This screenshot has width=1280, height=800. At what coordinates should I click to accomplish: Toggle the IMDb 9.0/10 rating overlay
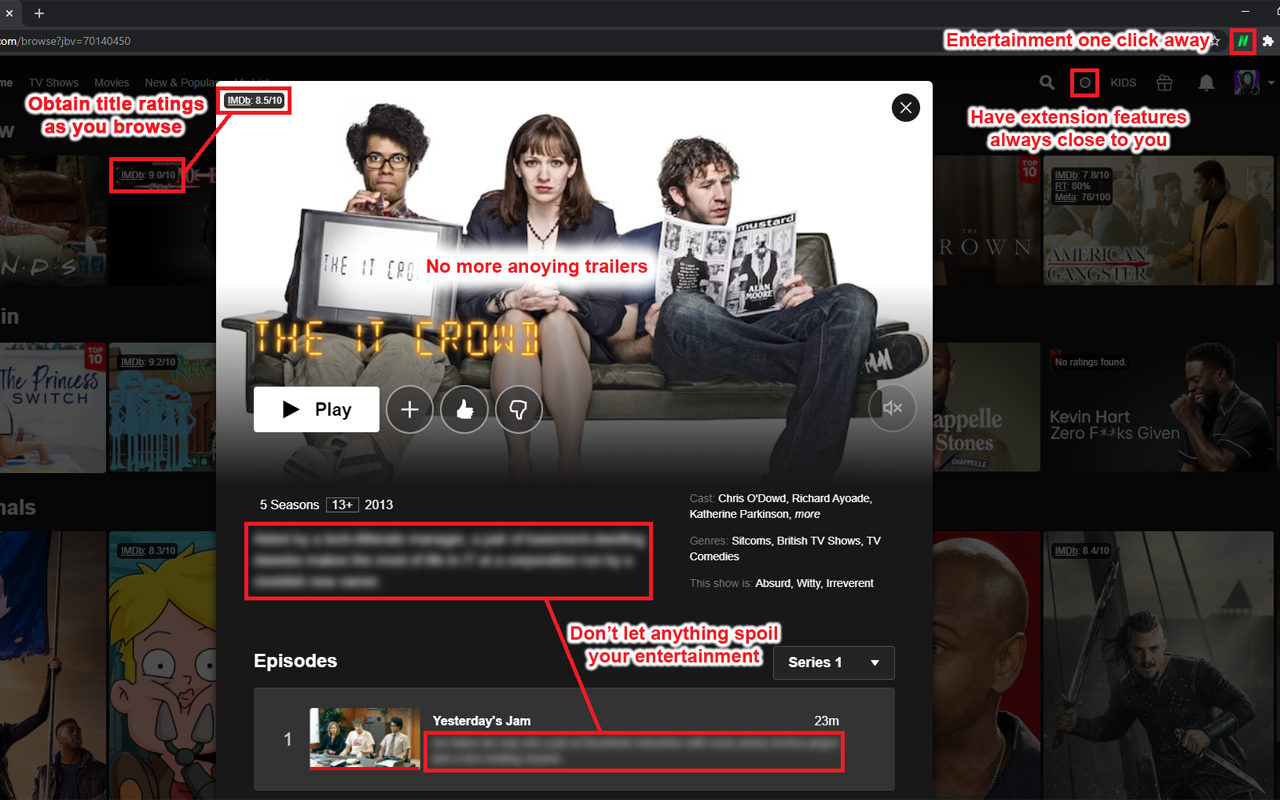(x=146, y=175)
